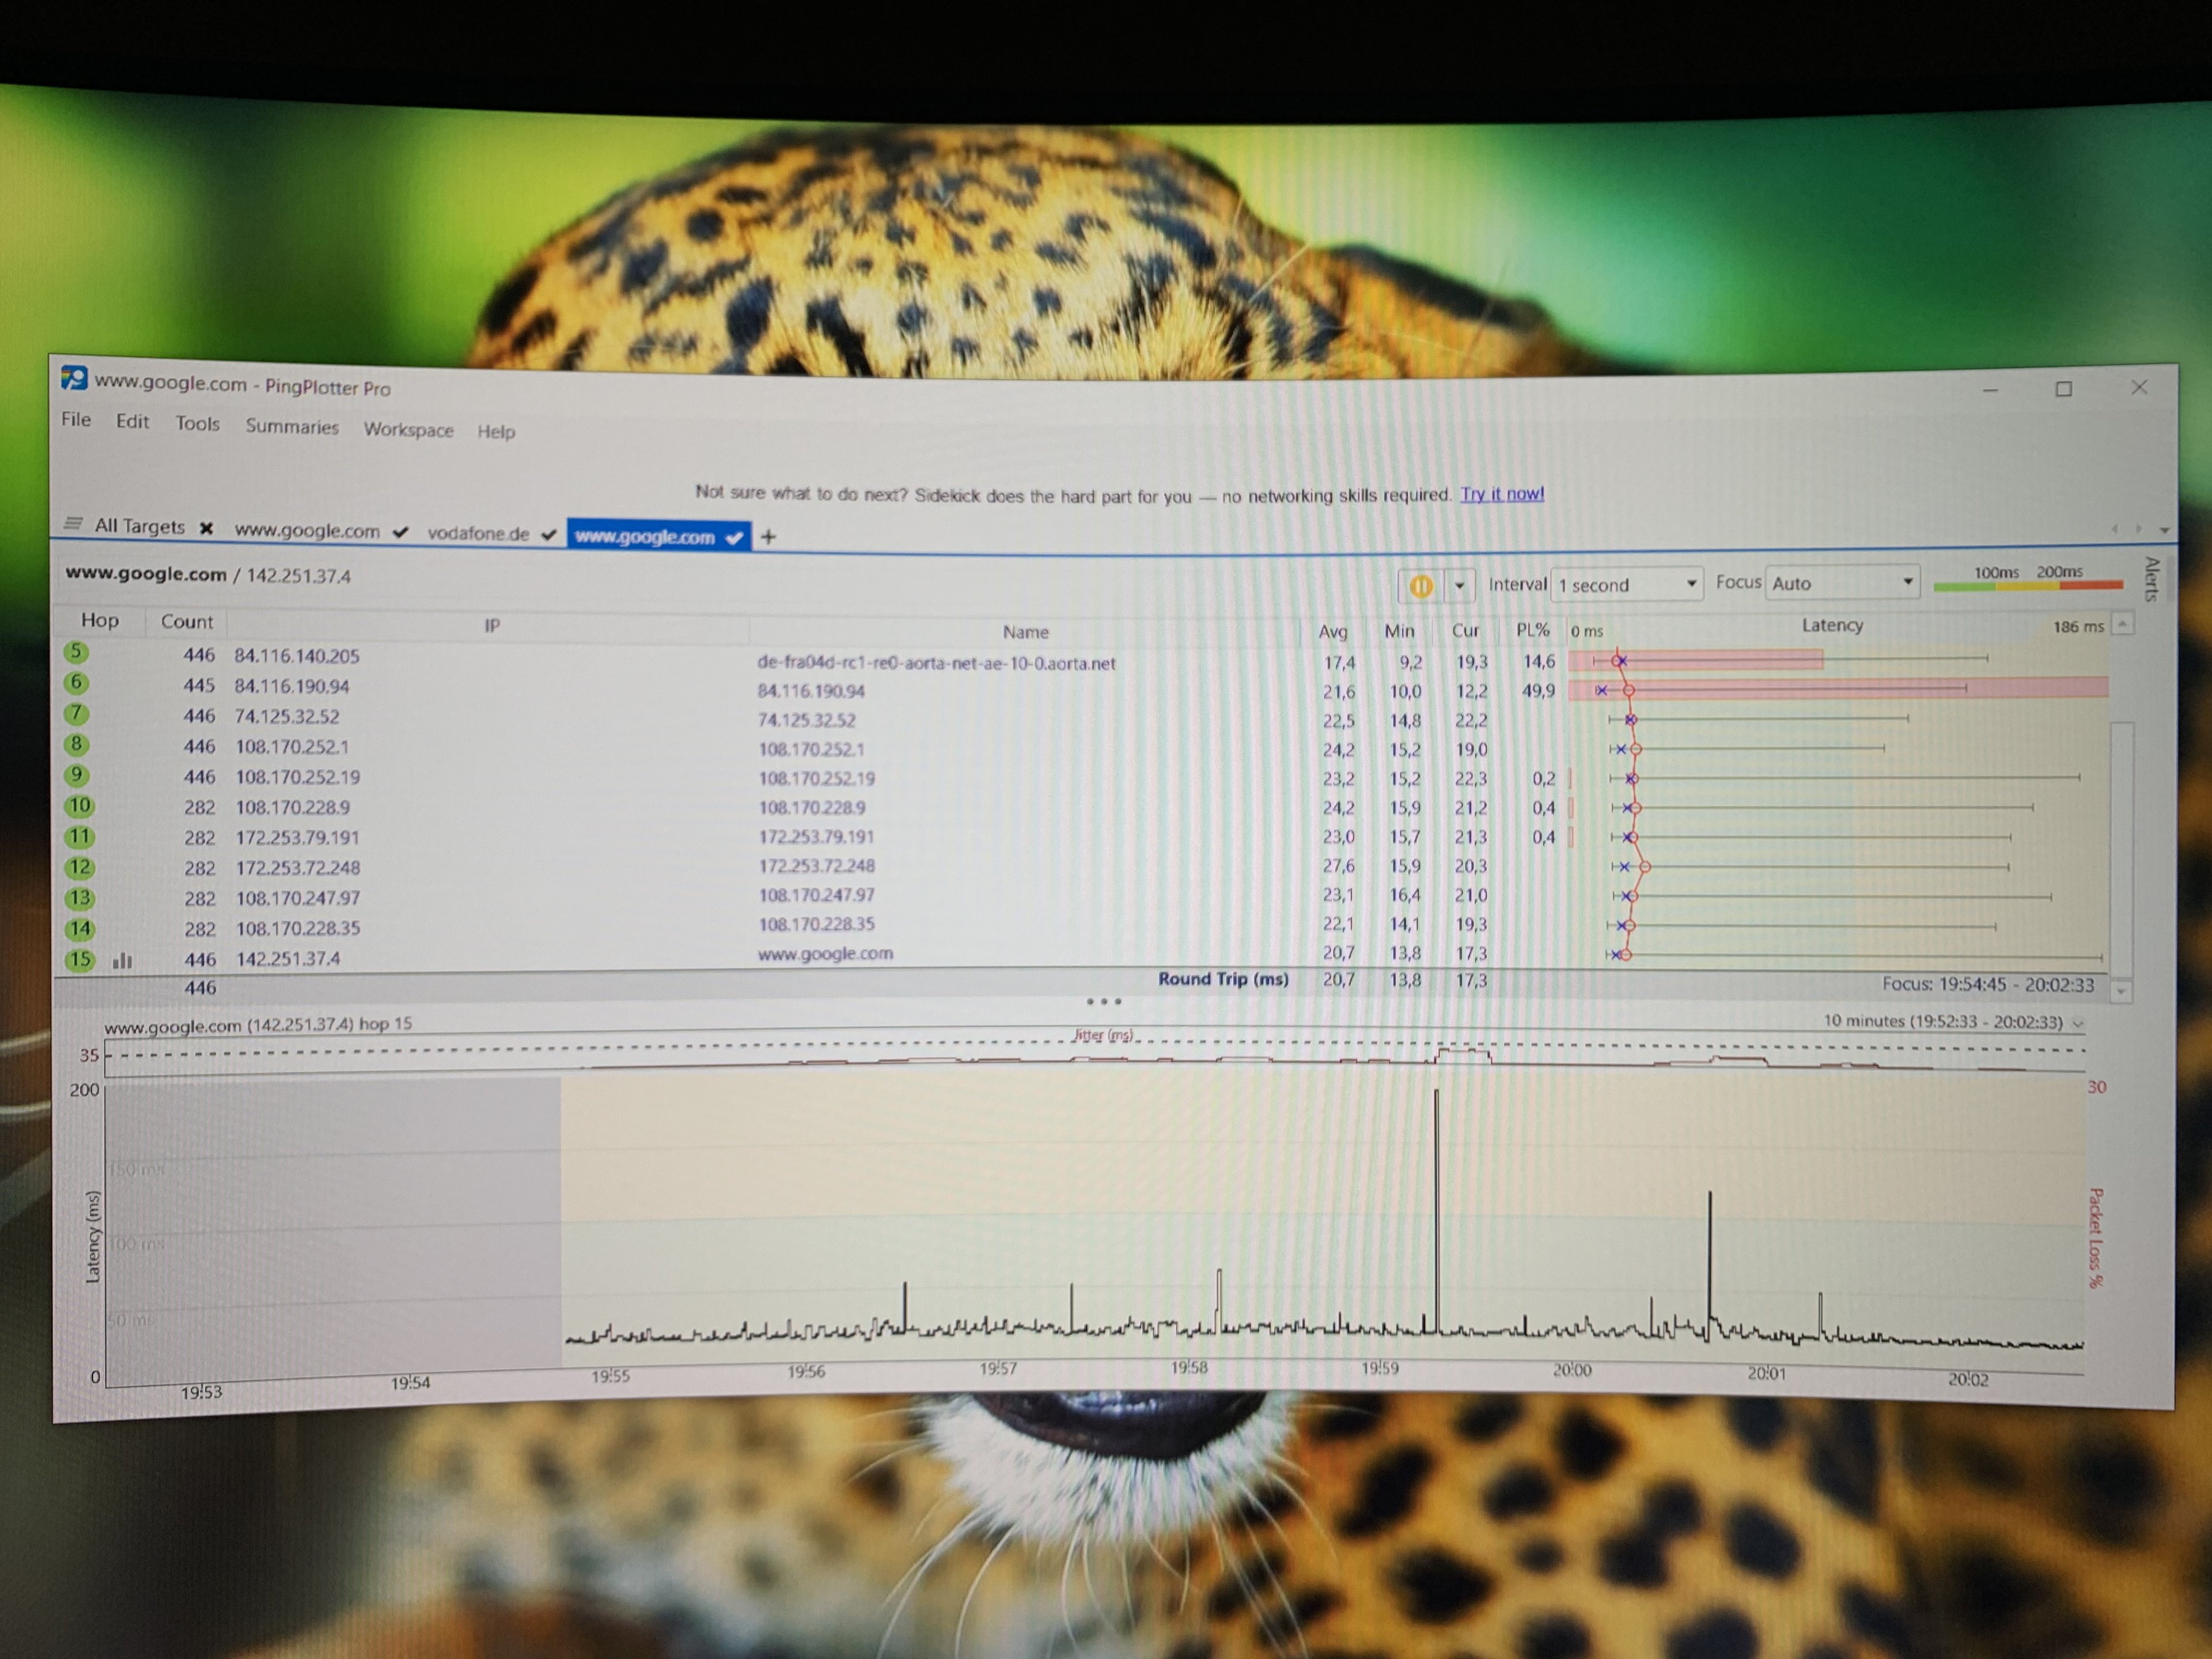Click the green hop 15 circle icon

(79, 960)
